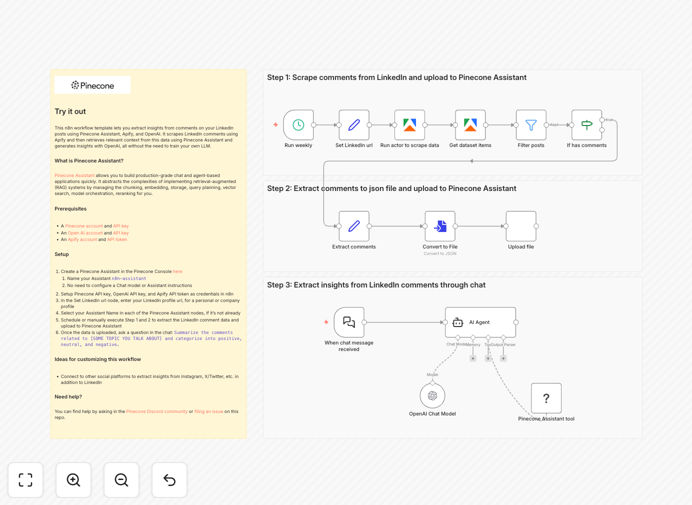The image size is (692, 505).
Task: Select the Pinecone Assistant tool node
Action: pyautogui.click(x=546, y=398)
